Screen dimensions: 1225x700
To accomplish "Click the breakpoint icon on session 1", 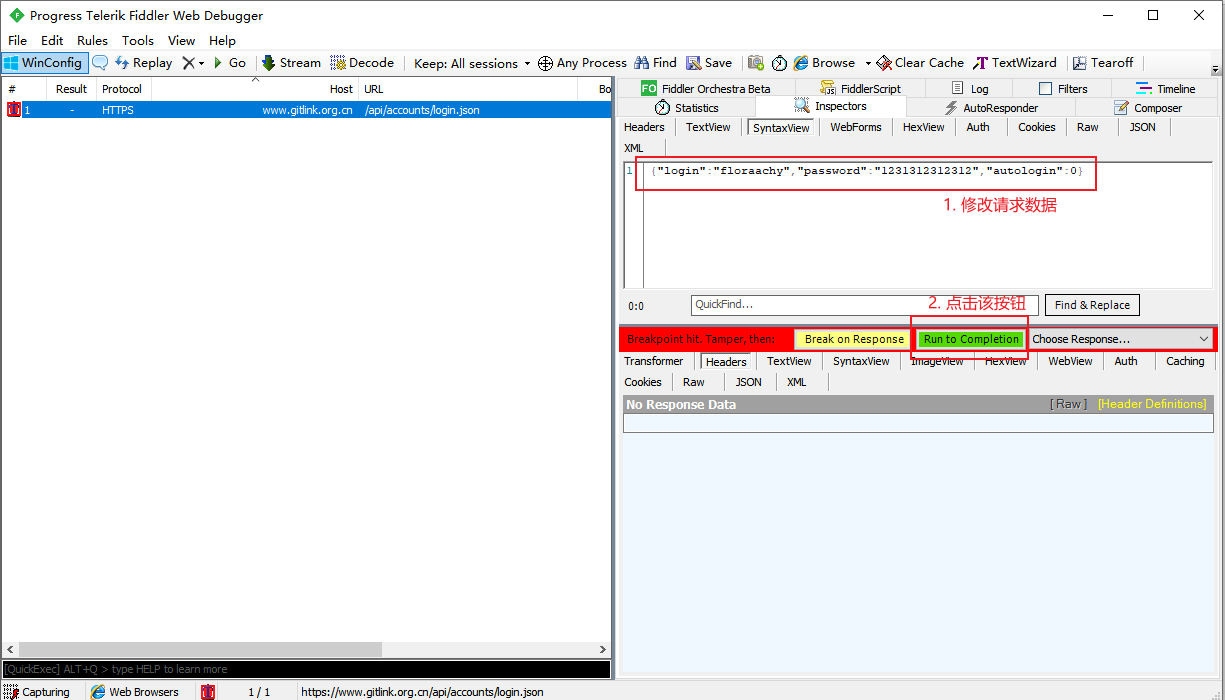I will click(x=13, y=110).
